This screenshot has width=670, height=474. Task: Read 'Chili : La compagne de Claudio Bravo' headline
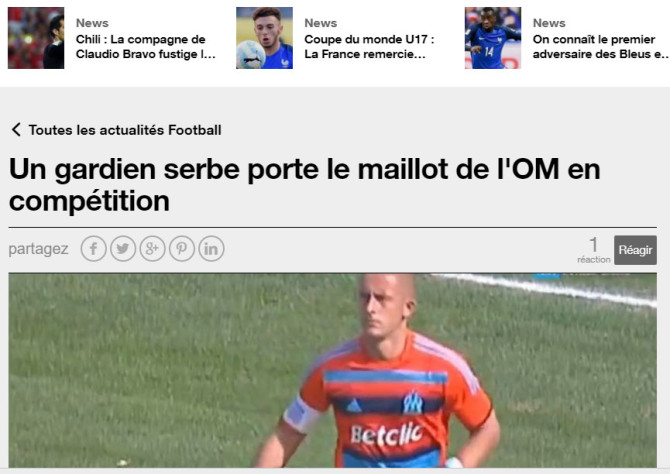(146, 47)
